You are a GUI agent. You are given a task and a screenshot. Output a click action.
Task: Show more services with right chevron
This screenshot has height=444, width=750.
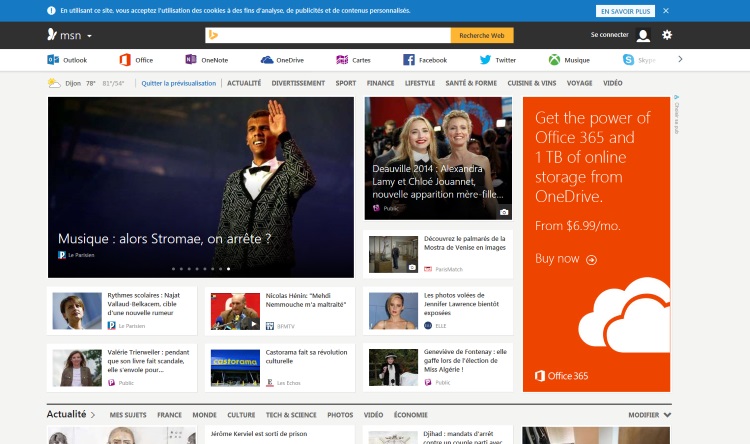pos(680,59)
